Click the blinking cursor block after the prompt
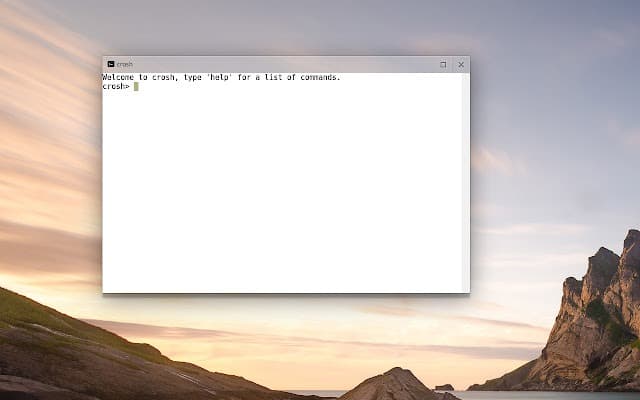The image size is (640, 400). point(136,87)
